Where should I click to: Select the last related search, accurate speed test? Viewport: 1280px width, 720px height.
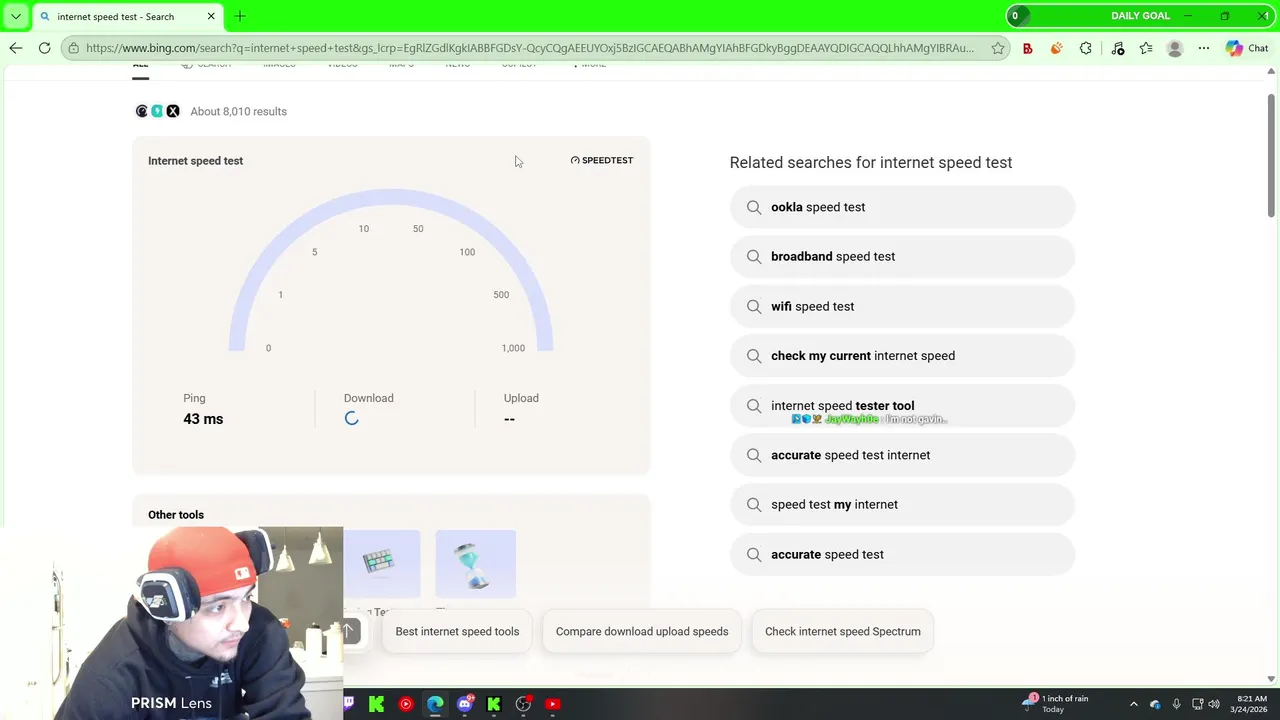coord(902,554)
